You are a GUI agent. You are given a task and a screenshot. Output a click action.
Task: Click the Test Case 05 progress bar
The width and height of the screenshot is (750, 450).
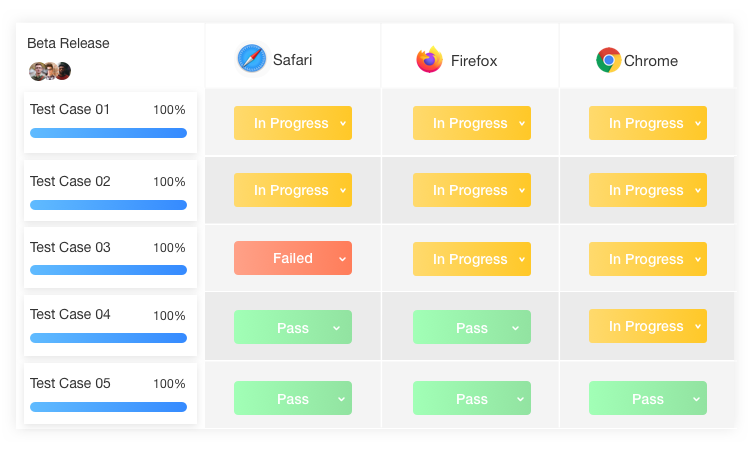108,407
